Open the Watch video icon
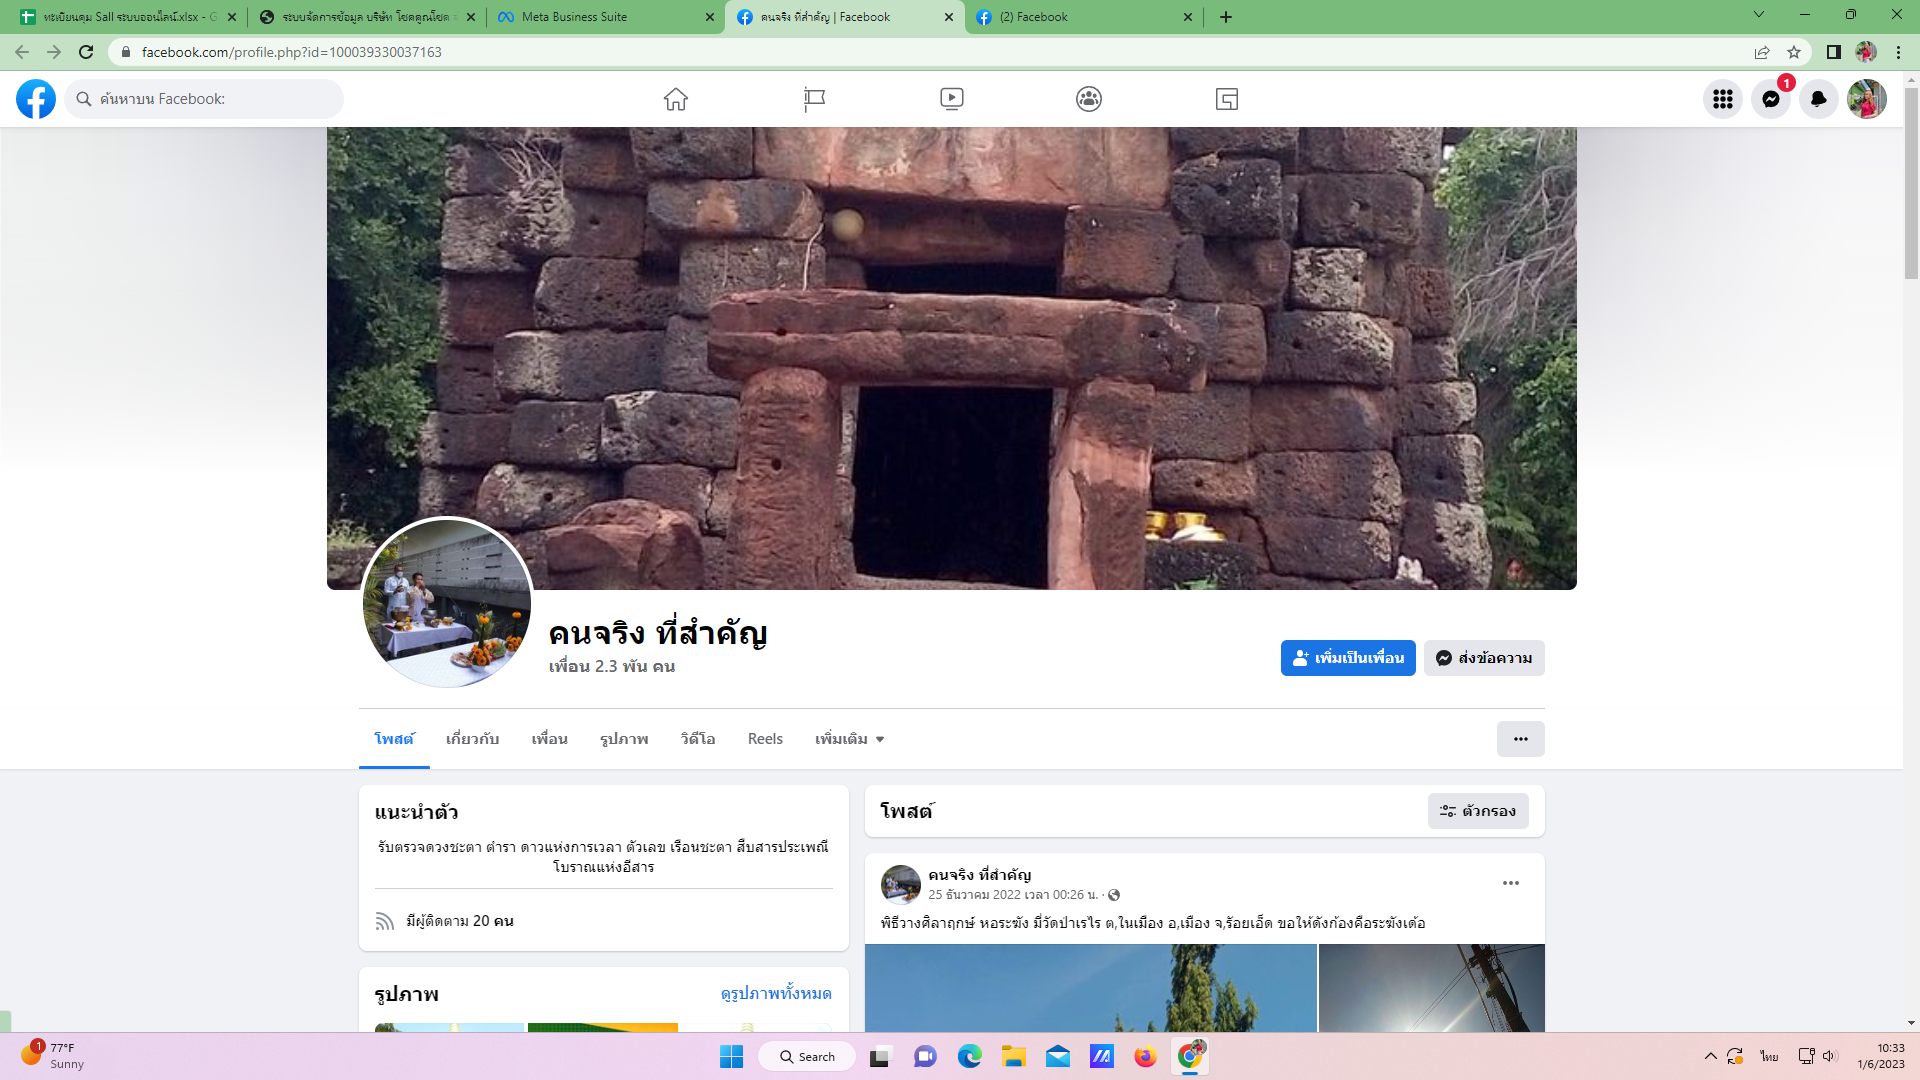 (x=951, y=99)
